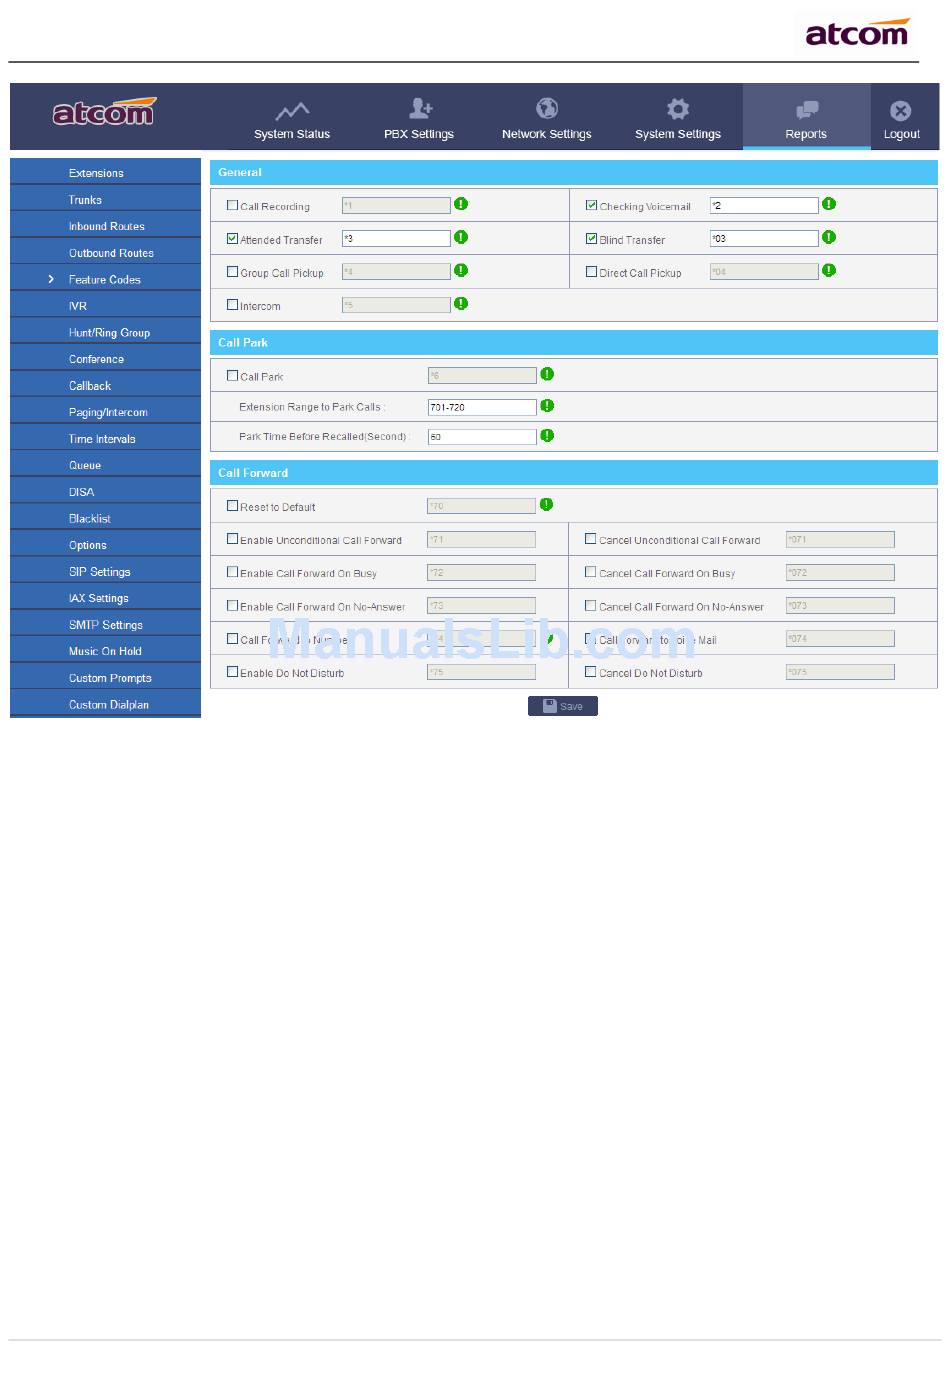Image resolution: width=950 pixels, height=1387 pixels.
Task: Uncheck Checking Voicemail checkbox
Action: click(x=591, y=205)
